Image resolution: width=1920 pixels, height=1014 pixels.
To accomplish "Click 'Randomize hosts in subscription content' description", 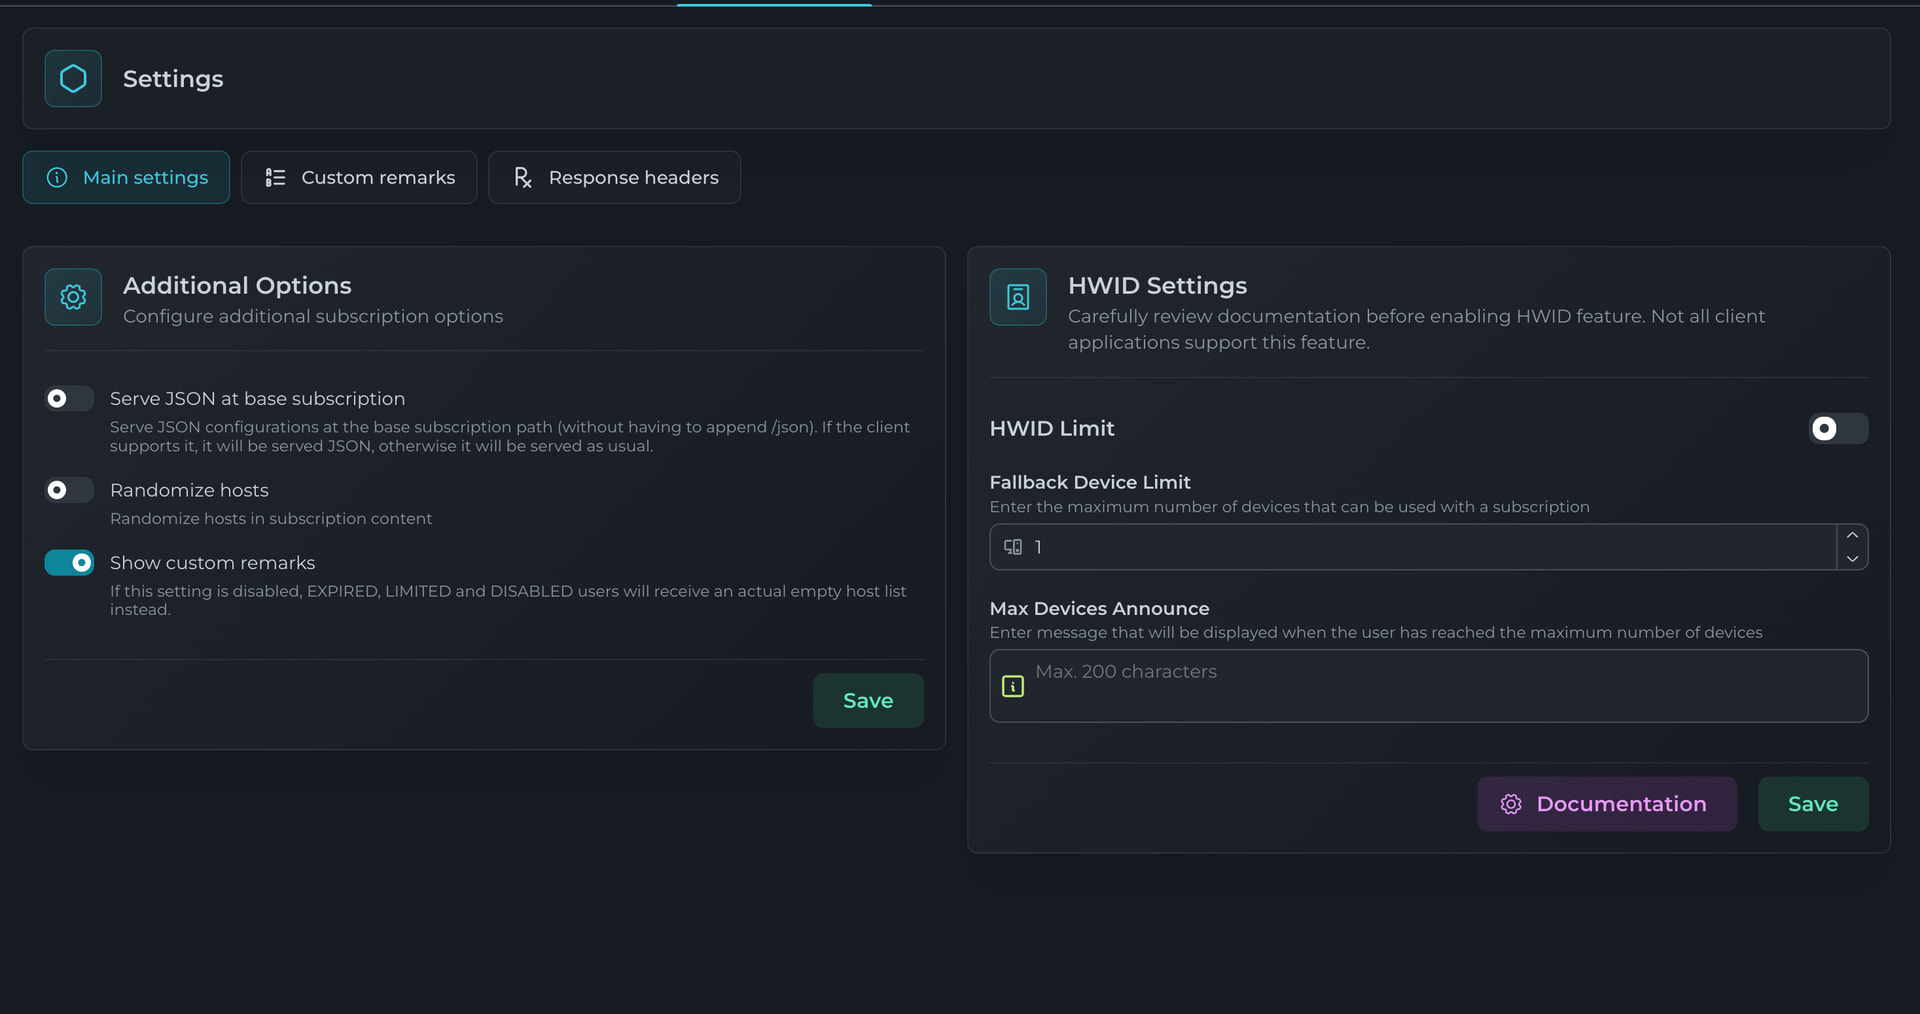I will [271, 518].
